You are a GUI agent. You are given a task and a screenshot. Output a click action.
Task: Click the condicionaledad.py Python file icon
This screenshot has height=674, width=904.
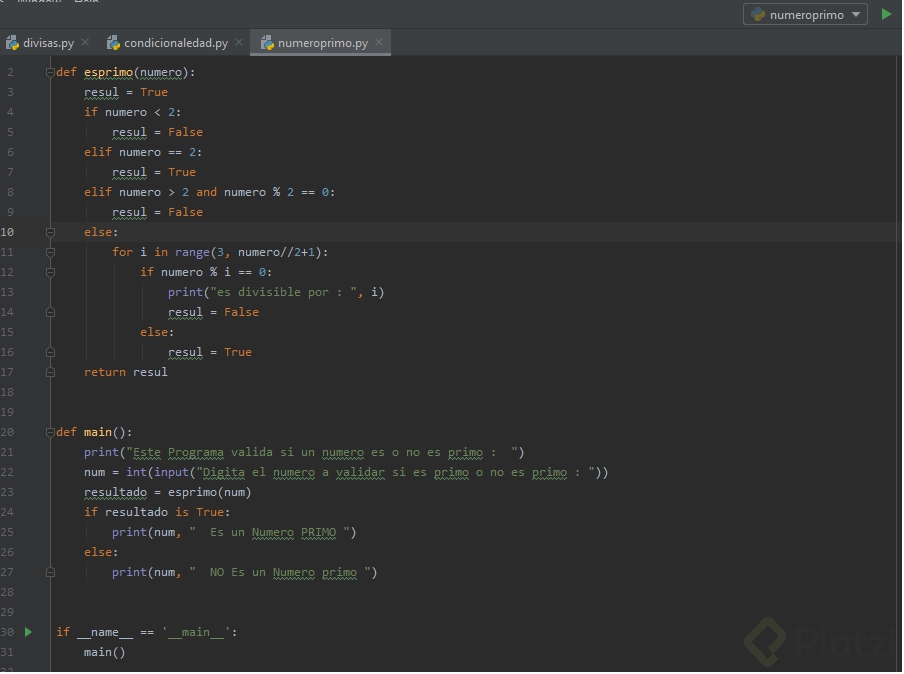(x=113, y=43)
